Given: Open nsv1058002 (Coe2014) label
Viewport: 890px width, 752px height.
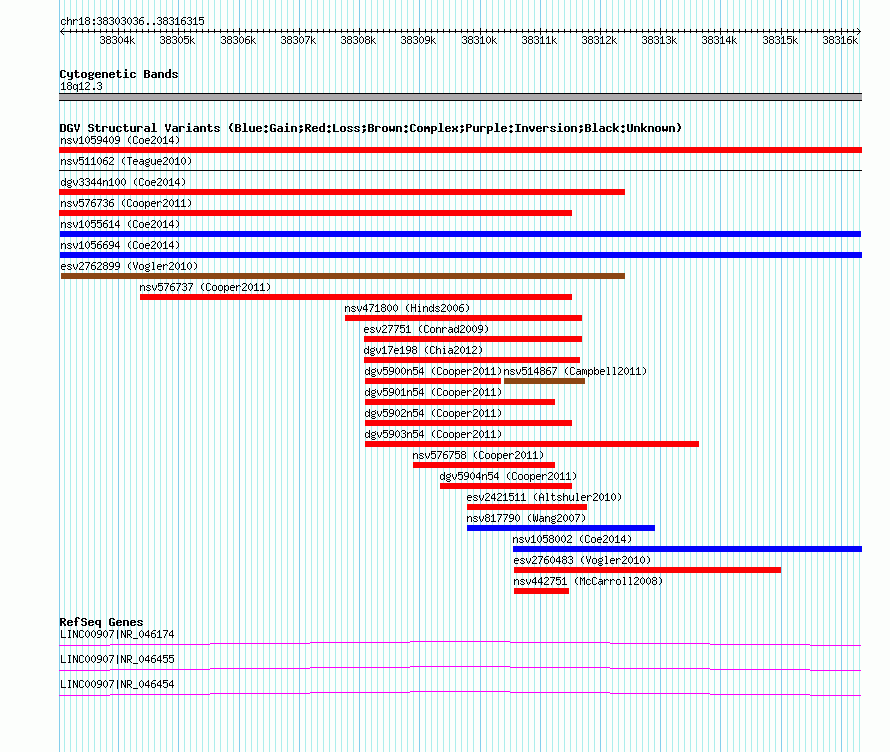Looking at the screenshot, I should [572, 539].
